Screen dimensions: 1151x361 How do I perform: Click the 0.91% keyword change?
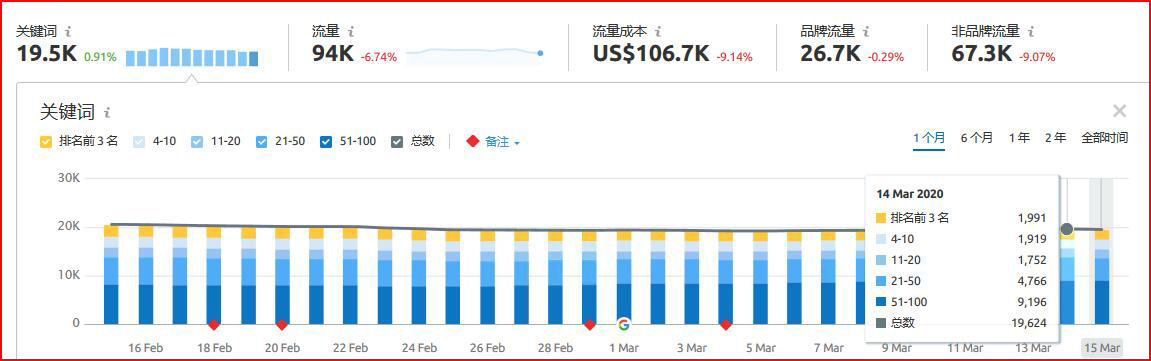(100, 56)
